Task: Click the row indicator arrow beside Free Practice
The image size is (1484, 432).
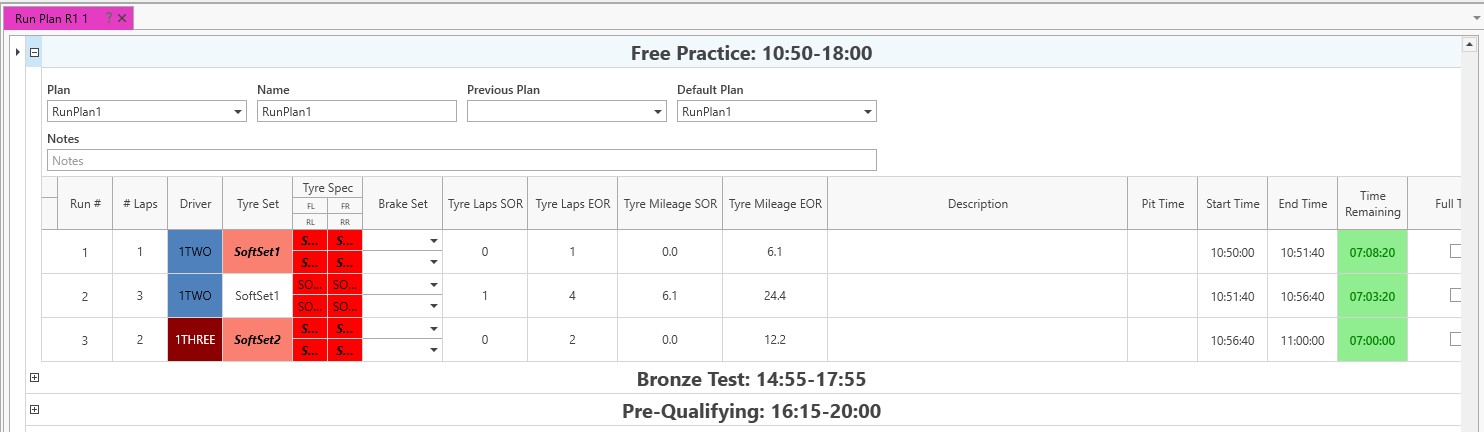Action: 18,52
